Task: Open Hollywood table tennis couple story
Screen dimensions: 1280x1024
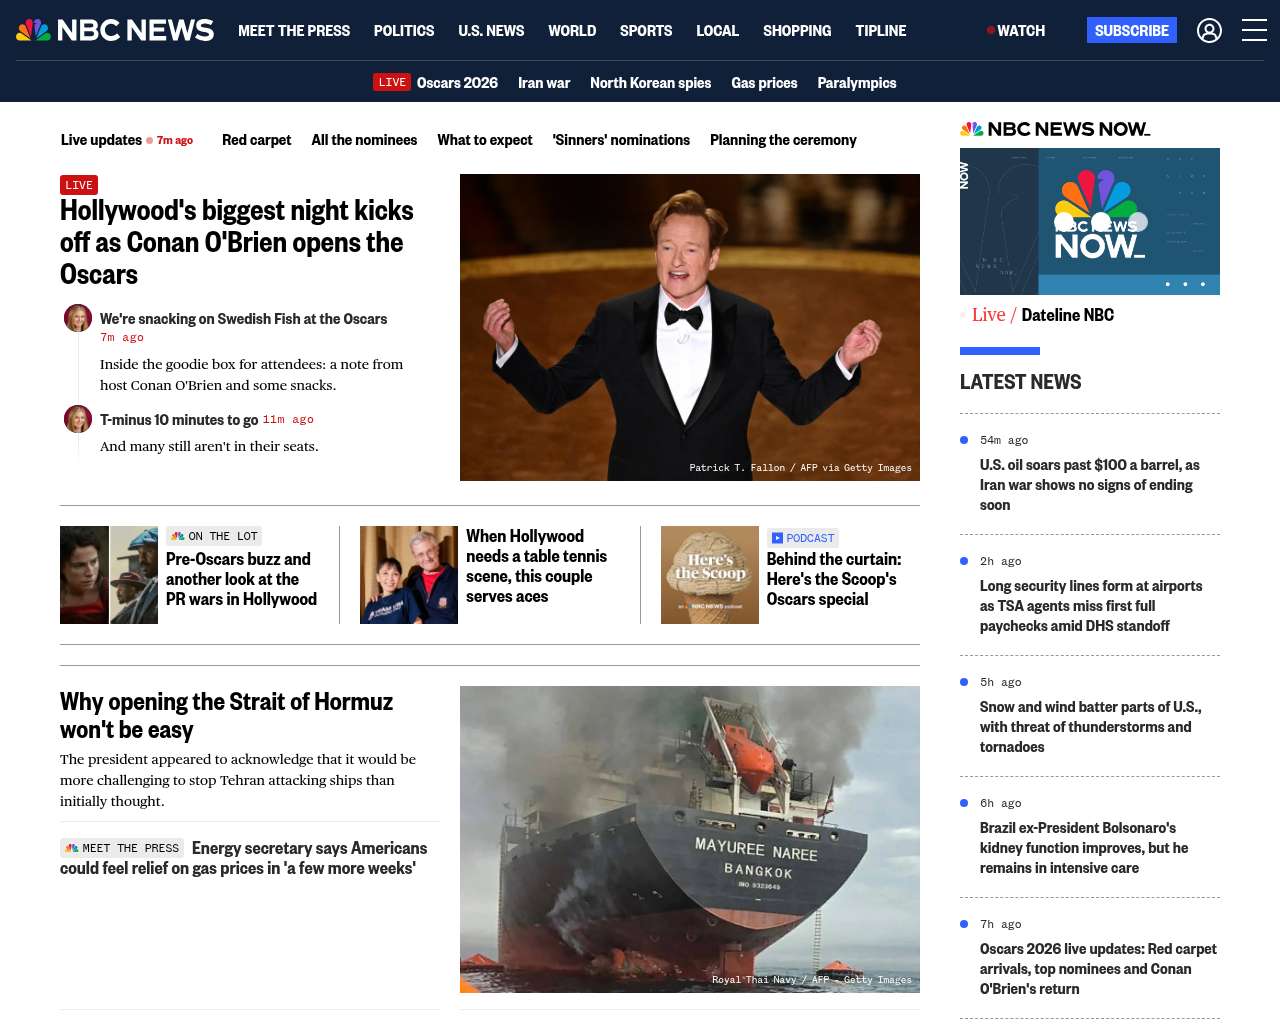Action: (536, 566)
